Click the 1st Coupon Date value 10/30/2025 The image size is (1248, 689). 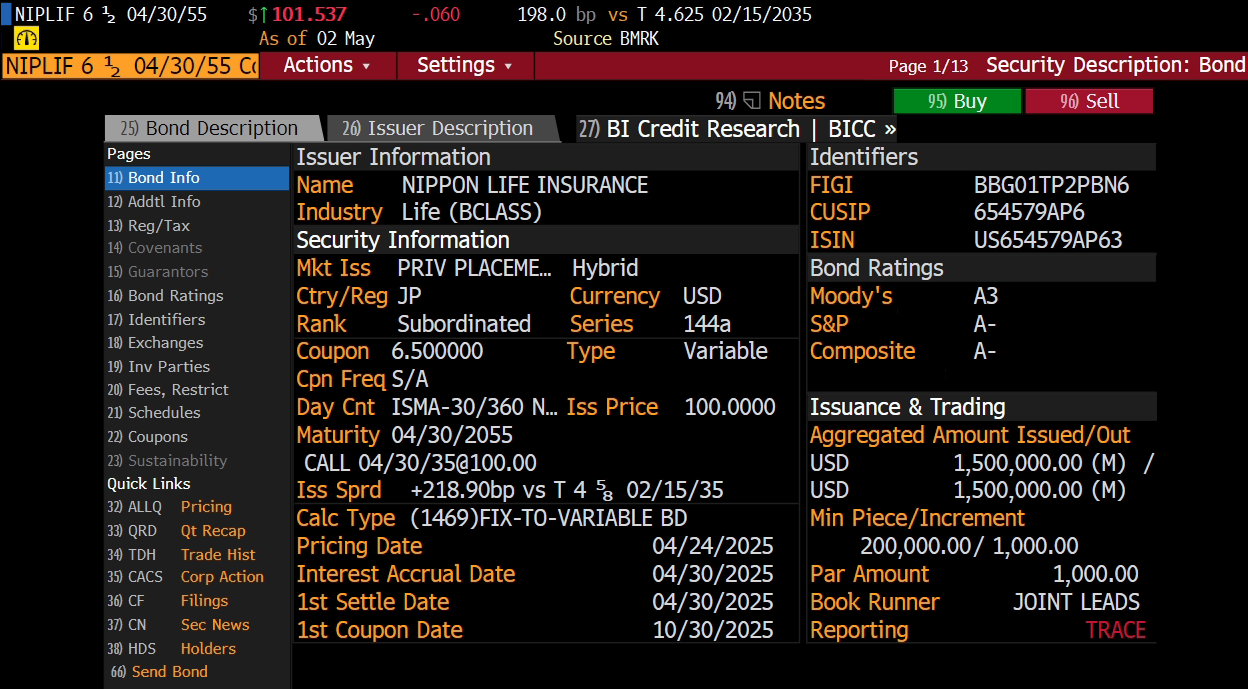coord(713,630)
